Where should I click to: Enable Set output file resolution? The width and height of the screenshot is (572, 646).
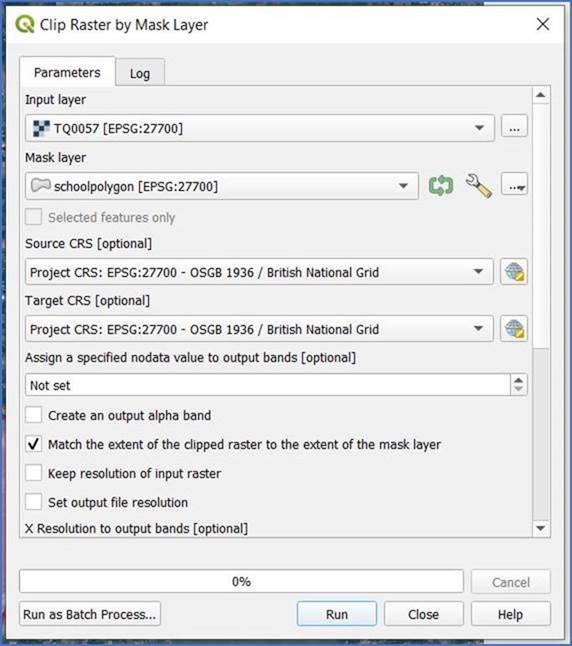pos(33,502)
